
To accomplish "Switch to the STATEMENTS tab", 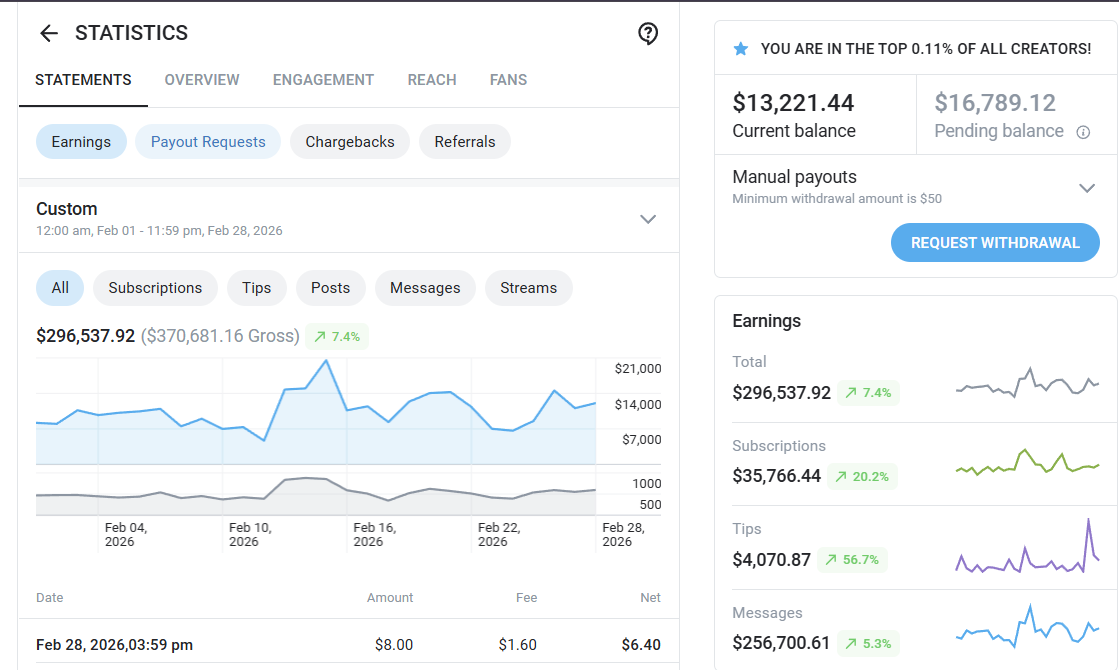I will [83, 80].
